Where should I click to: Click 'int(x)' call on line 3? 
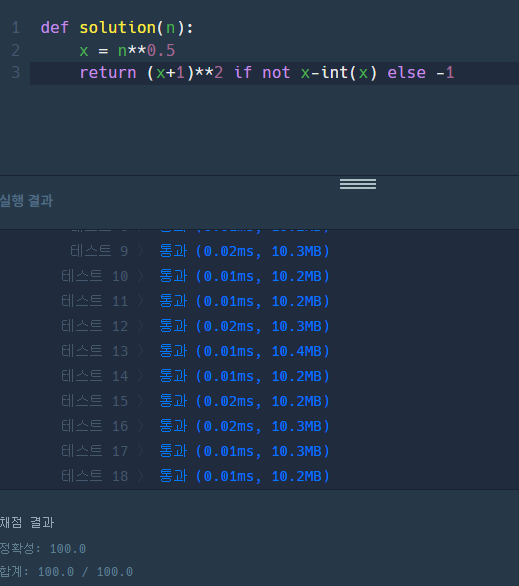point(349,73)
